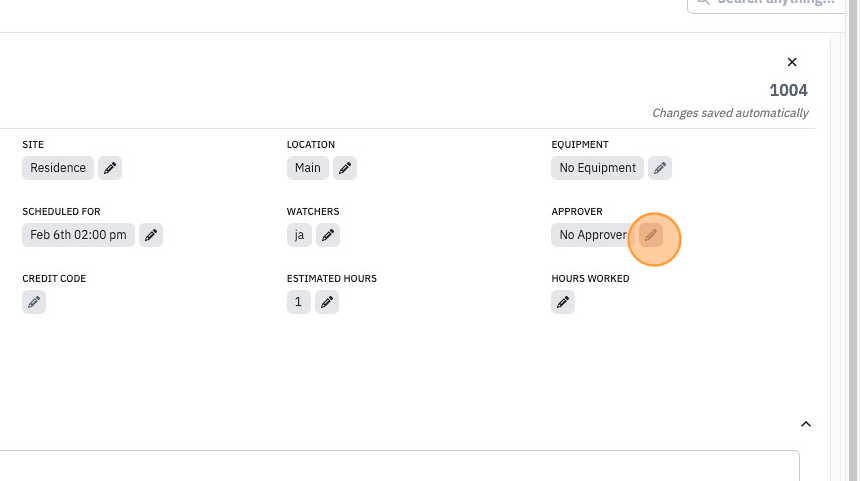Click the No Approver chip
This screenshot has width=860, height=481.
(x=593, y=235)
